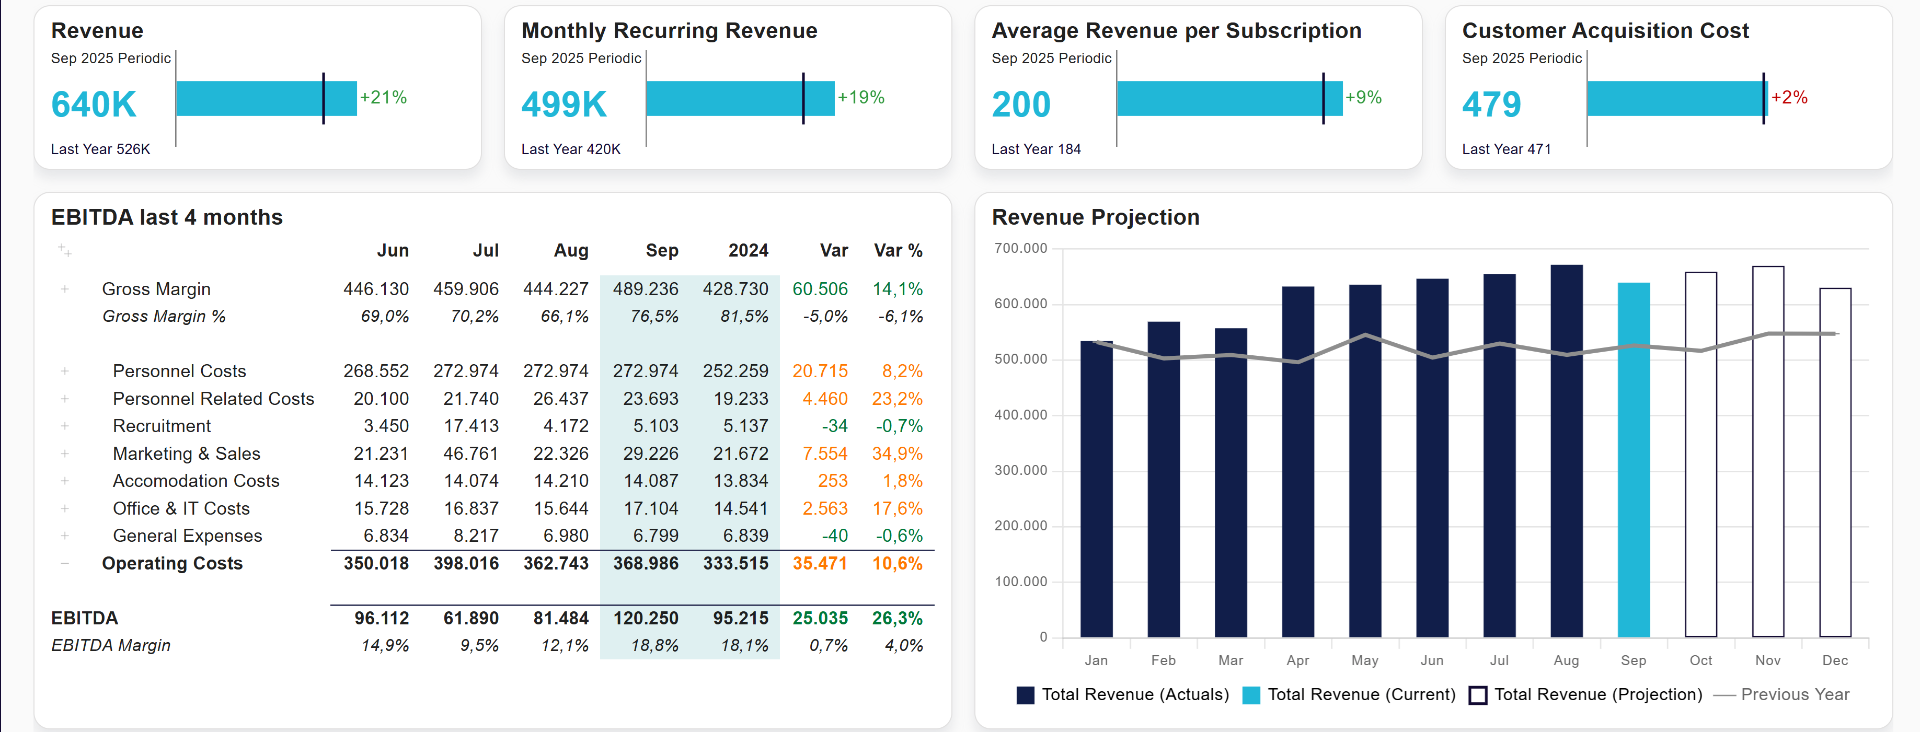Viewport: 1920px width, 732px height.
Task: Select the Jun revenue bar
Action: [1432, 458]
